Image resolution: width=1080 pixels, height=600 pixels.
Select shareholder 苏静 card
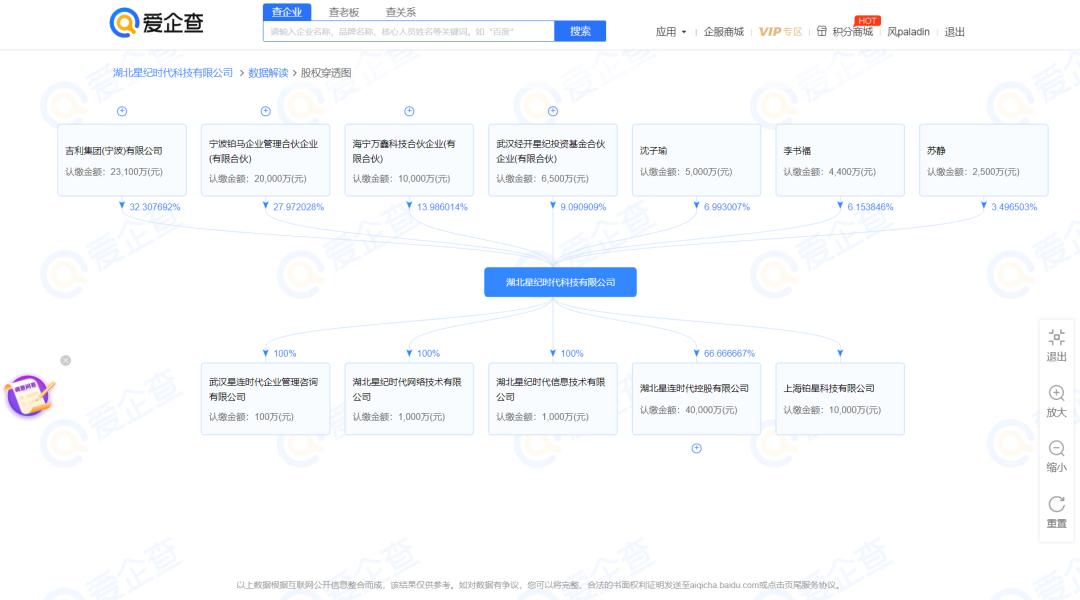click(984, 161)
